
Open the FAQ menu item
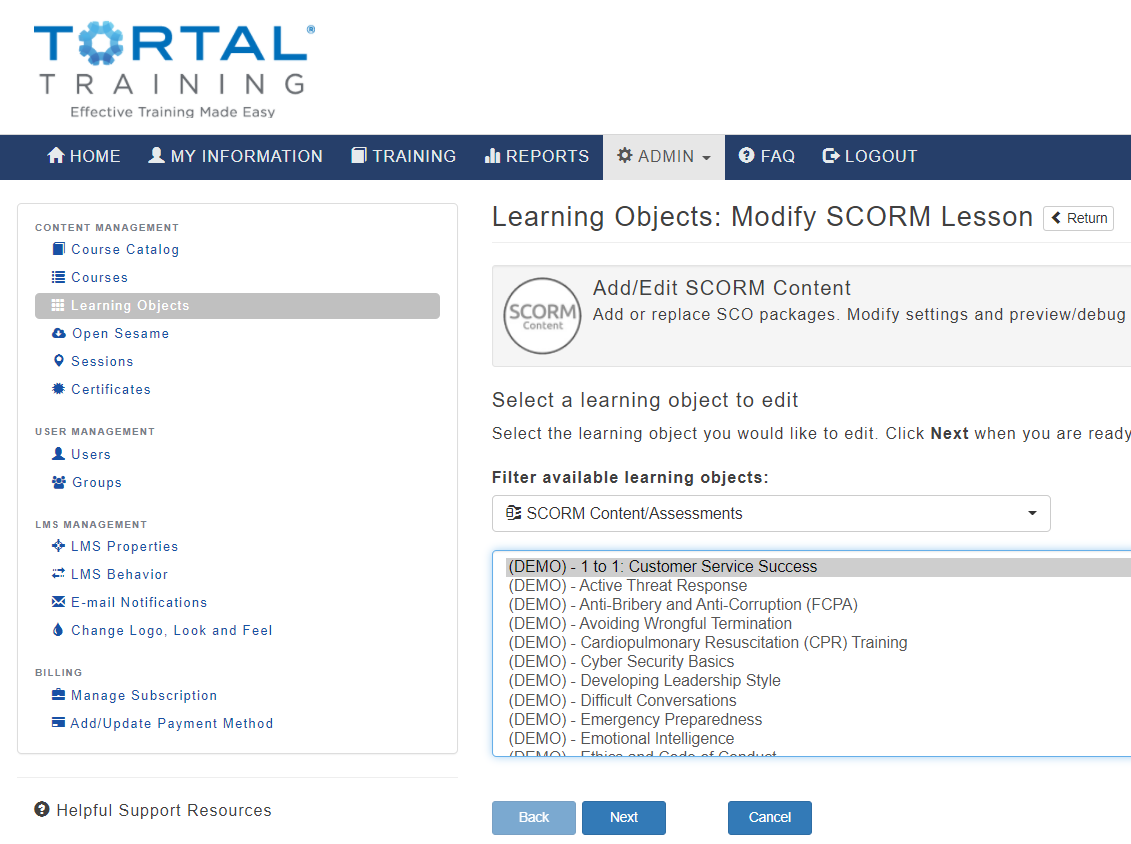(x=767, y=156)
